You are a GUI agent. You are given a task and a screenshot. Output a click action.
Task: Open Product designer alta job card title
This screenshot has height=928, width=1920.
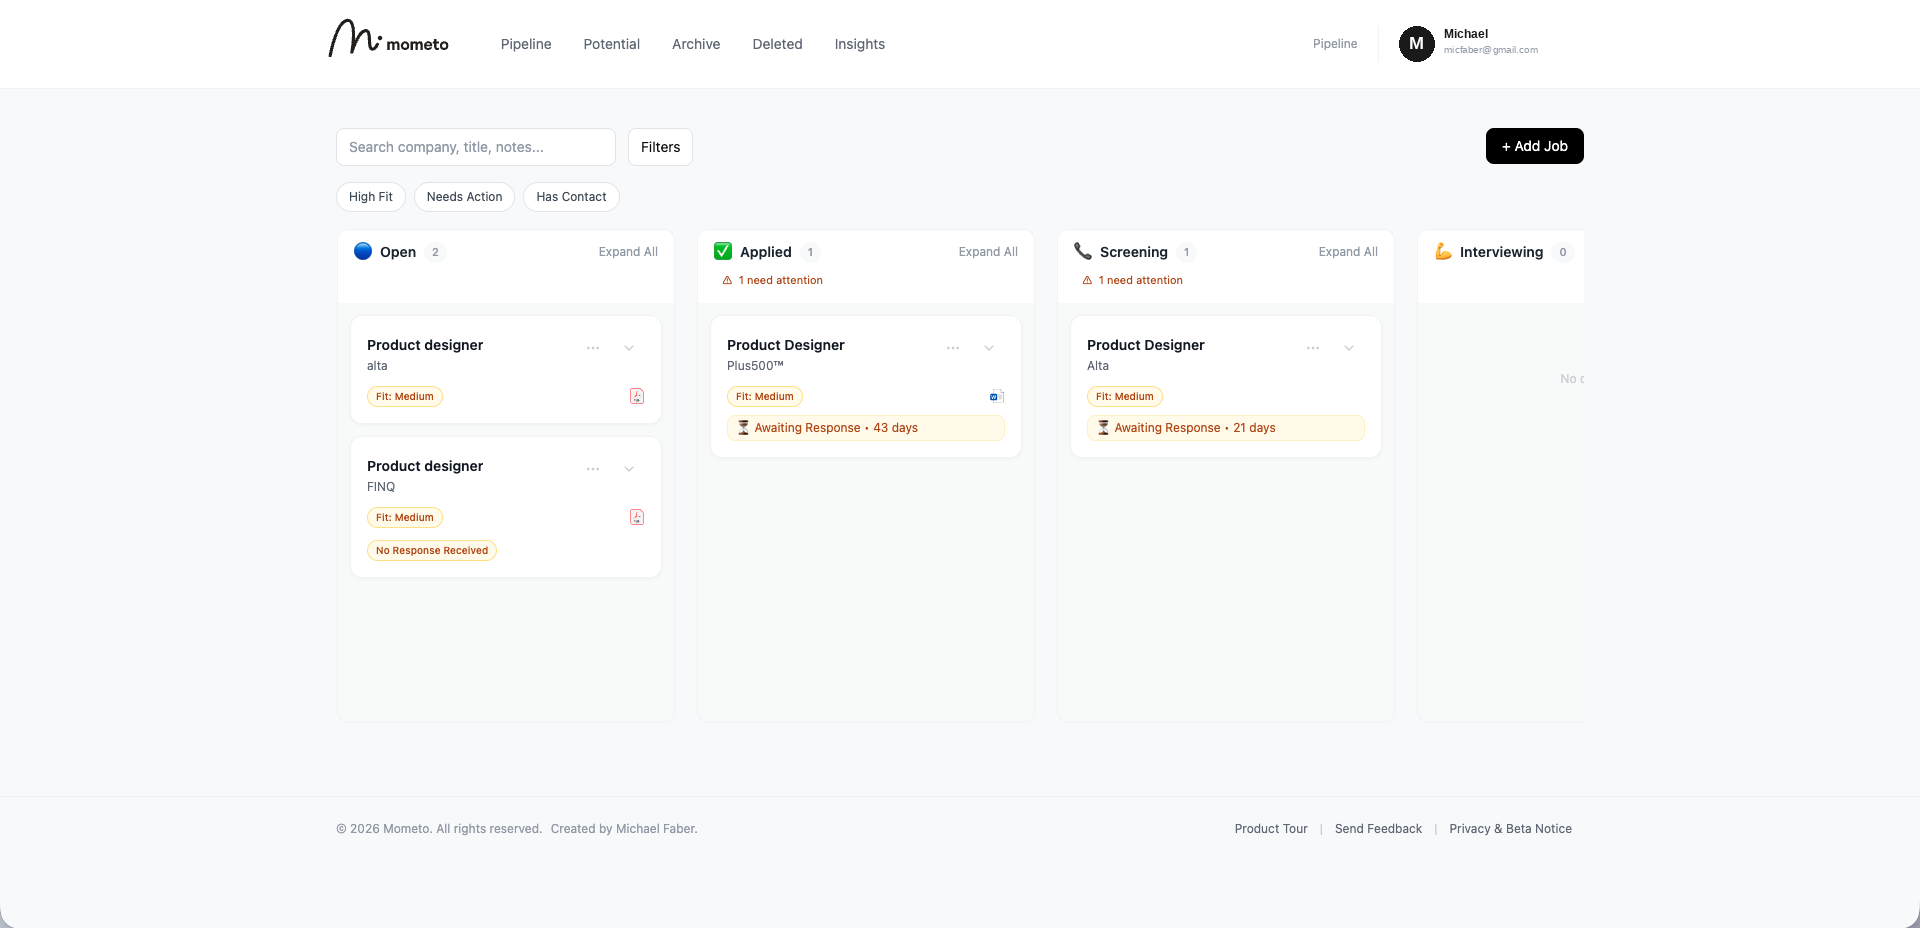click(x=425, y=345)
